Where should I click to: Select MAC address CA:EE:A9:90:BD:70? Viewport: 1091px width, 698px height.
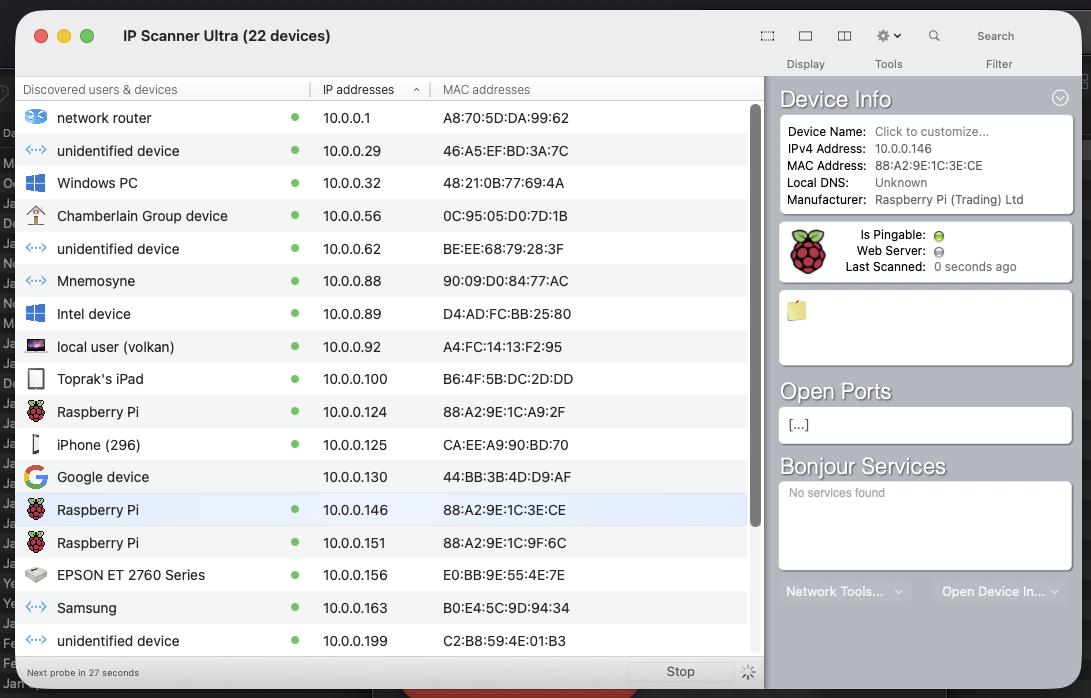point(505,445)
